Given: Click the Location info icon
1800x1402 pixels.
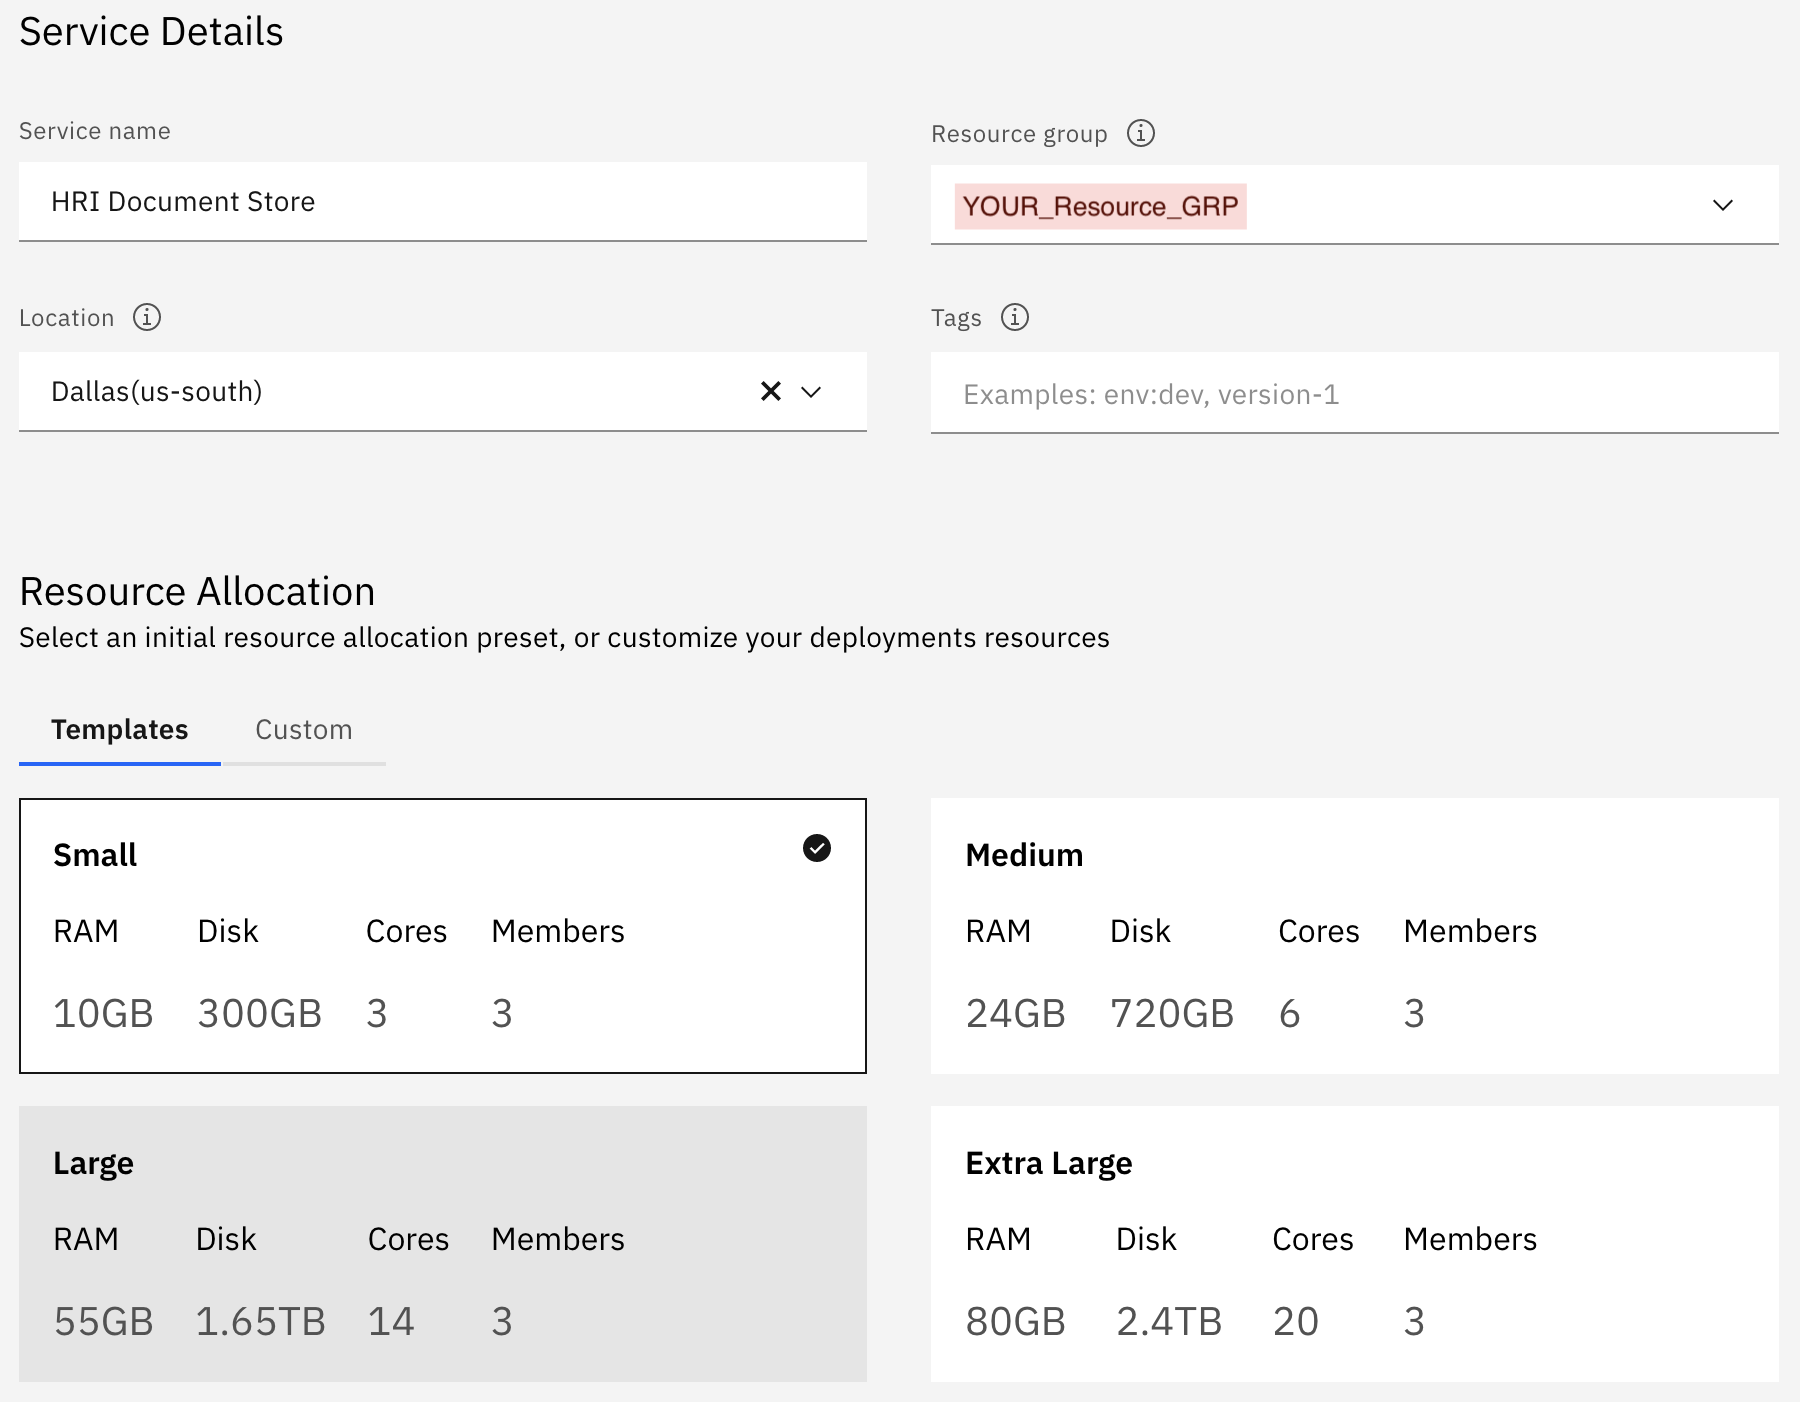Looking at the screenshot, I should click(147, 317).
